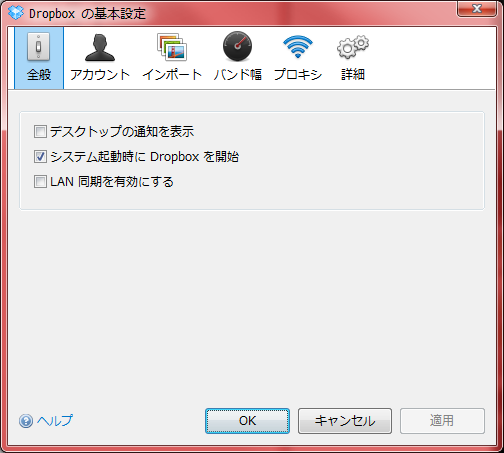Enable デスクトップの通知を表示 checkbox

point(40,132)
